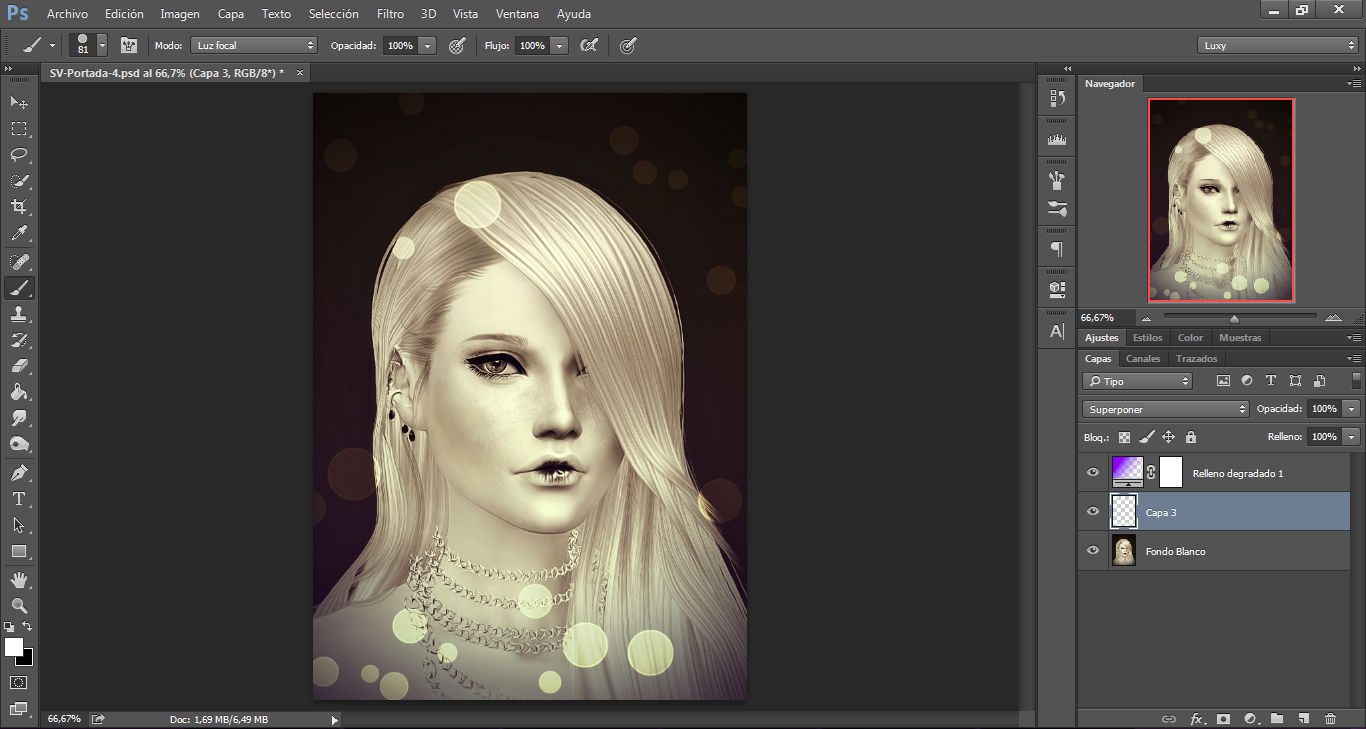The image size is (1366, 729).
Task: Toggle lock image pixels brush icon
Action: [x=1146, y=437]
